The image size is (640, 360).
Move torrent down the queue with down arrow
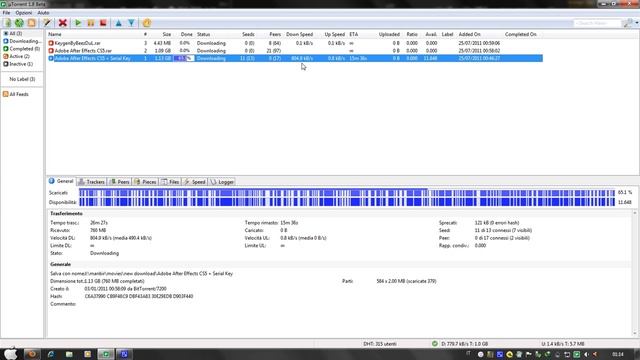pyautogui.click(x=131, y=23)
